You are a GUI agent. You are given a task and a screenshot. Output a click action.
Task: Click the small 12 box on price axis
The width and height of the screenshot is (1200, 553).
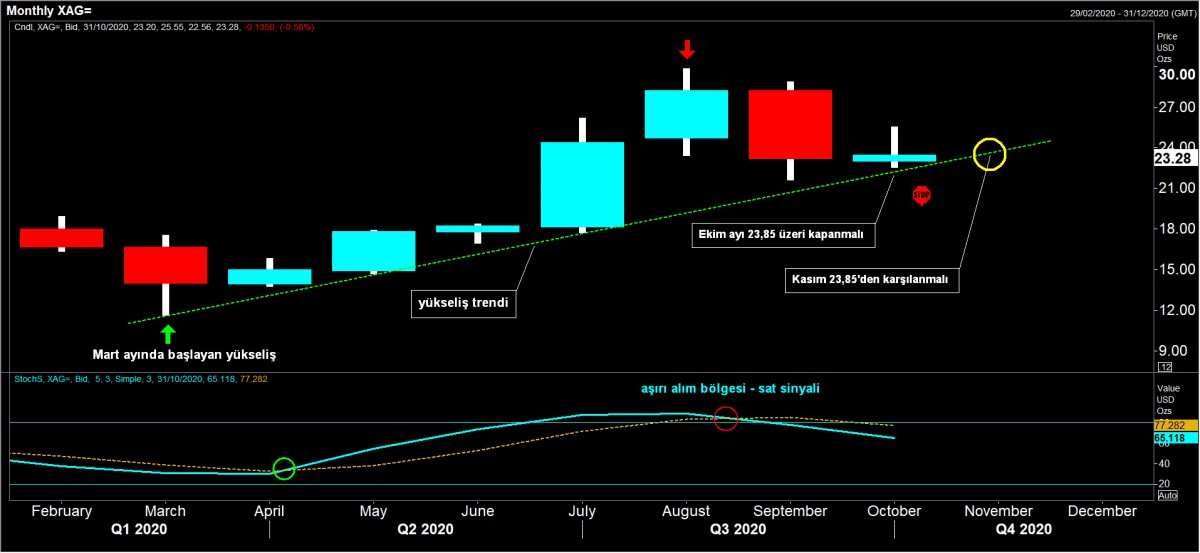point(1165,367)
